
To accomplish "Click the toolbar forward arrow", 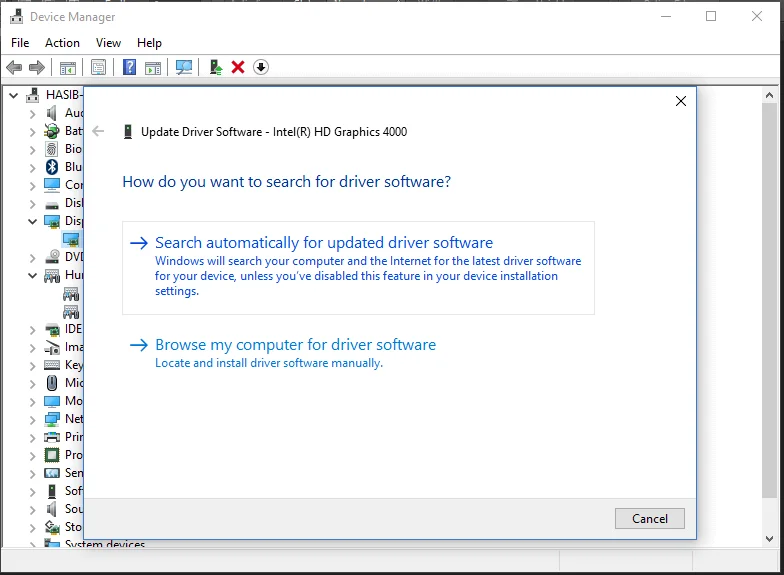I will click(x=37, y=67).
